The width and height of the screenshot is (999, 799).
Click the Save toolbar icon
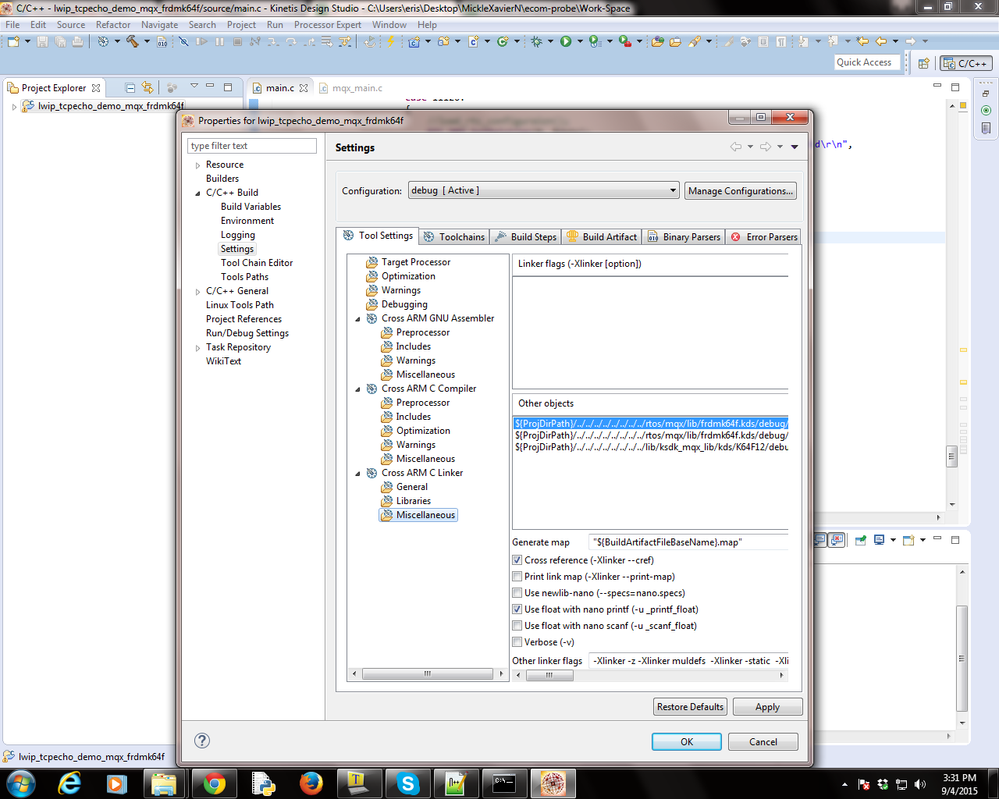click(43, 42)
